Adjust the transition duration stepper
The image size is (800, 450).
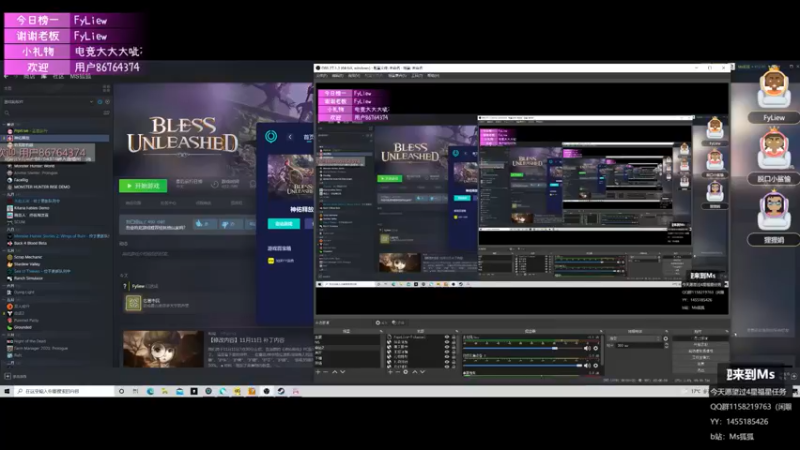click(x=667, y=345)
